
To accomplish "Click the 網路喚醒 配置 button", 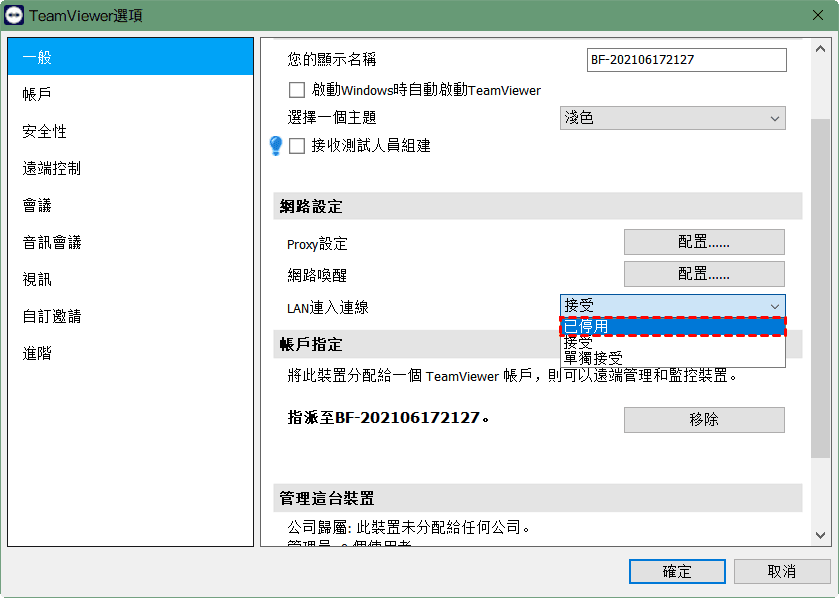I will pyautogui.click(x=704, y=274).
